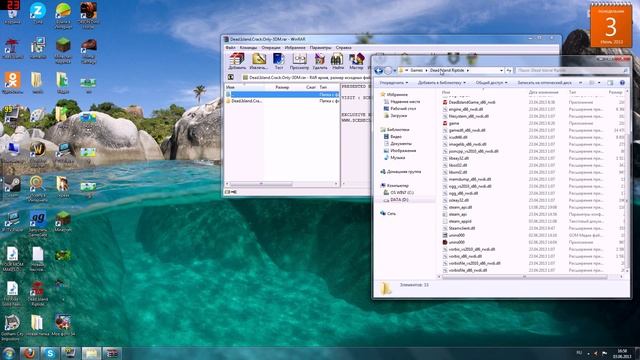Open the Общий доступ dropdown

[491, 83]
